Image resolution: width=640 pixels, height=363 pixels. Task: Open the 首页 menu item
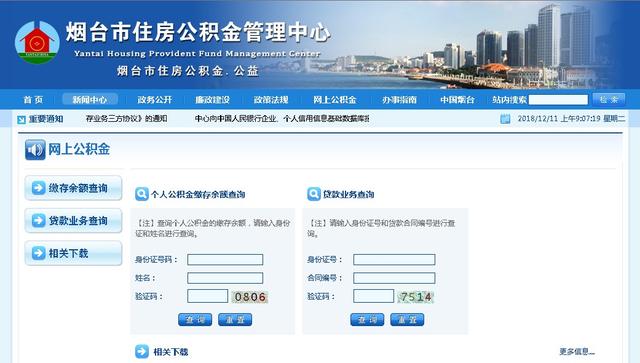(33, 100)
